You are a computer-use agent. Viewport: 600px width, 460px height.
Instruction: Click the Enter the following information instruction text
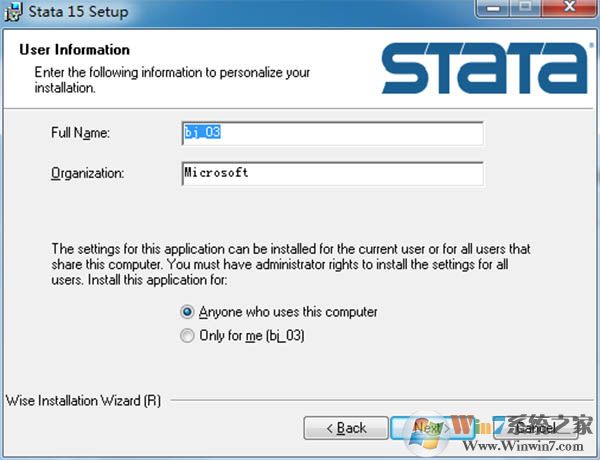click(x=172, y=80)
